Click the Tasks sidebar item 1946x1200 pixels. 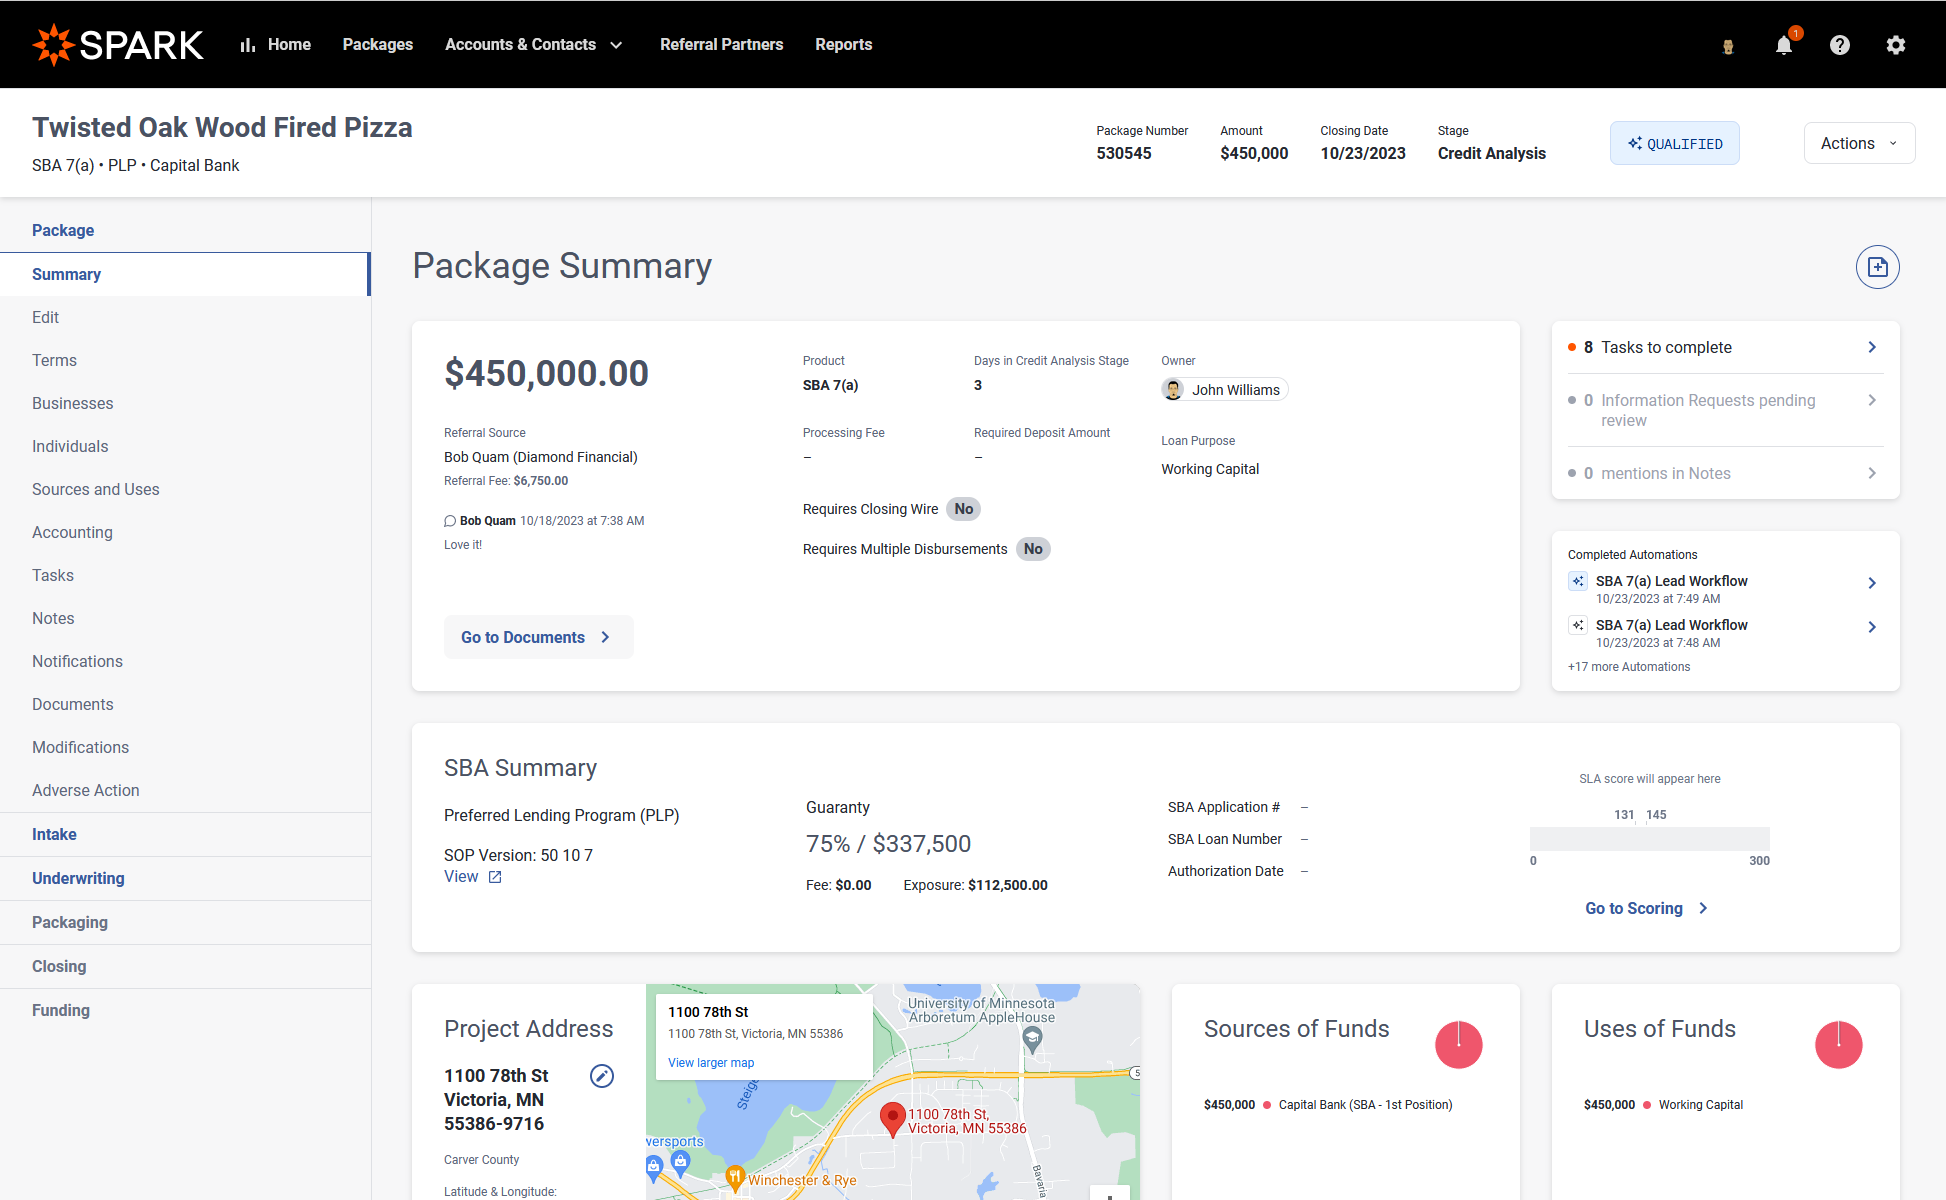click(x=185, y=575)
